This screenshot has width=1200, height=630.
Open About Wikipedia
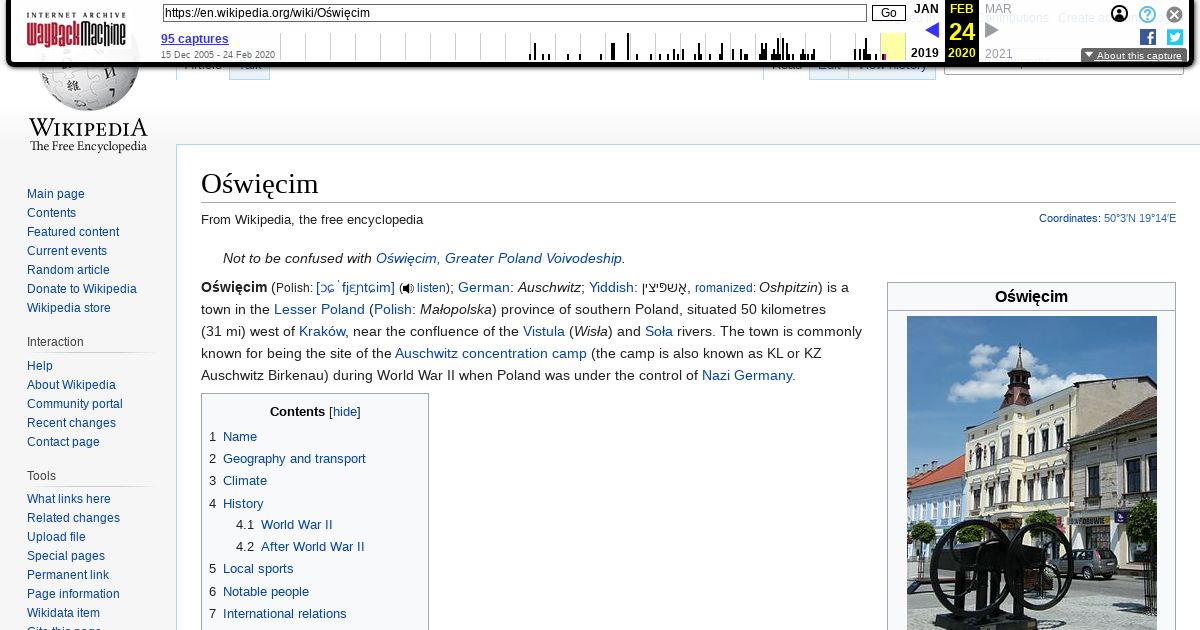click(x=71, y=385)
